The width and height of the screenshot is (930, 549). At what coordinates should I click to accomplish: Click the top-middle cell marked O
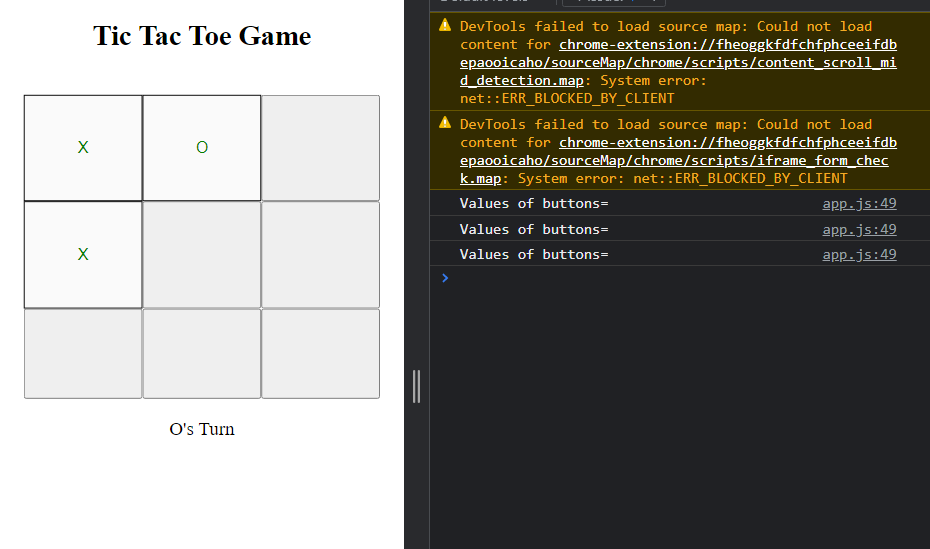[202, 148]
